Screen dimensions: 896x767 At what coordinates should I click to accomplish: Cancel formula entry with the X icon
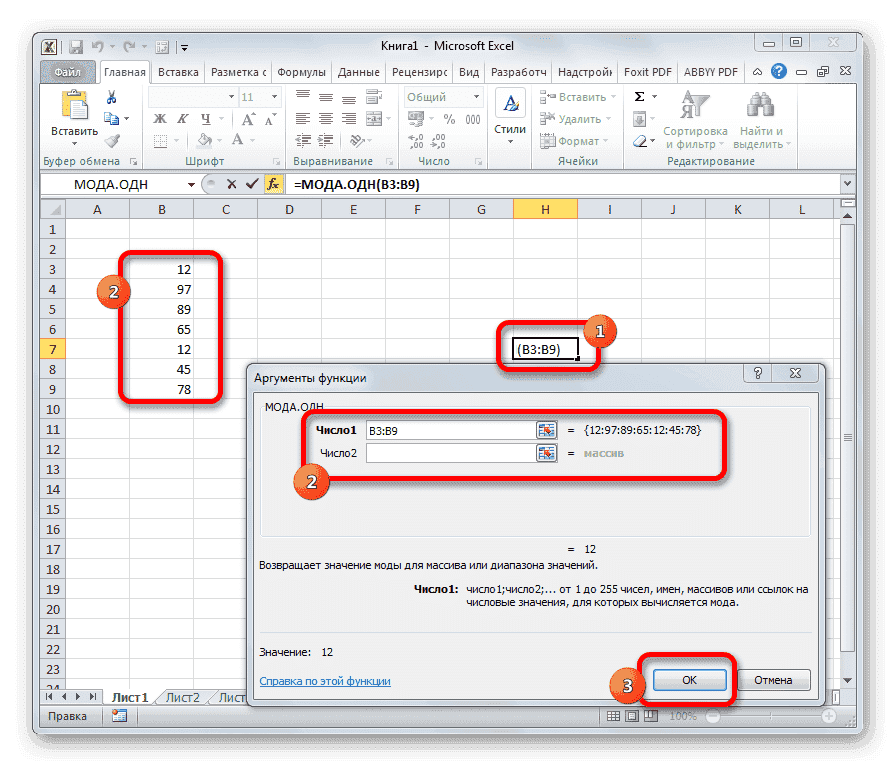coord(231,184)
